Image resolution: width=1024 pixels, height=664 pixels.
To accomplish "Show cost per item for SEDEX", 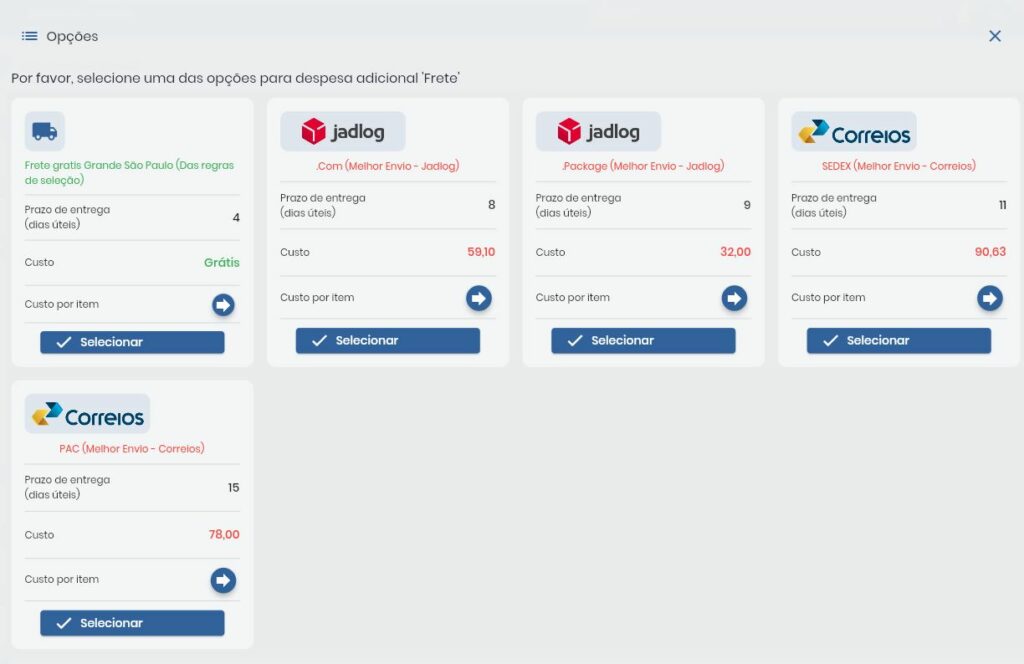I will 989,298.
